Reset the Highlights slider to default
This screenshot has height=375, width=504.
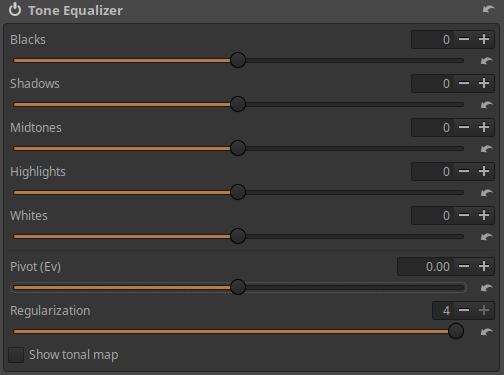(487, 193)
